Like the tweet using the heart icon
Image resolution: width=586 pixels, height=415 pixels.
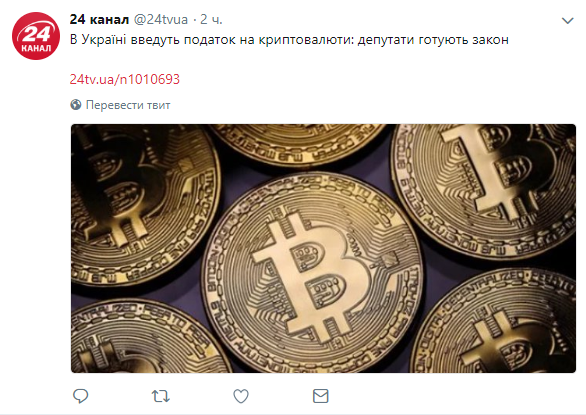click(241, 396)
